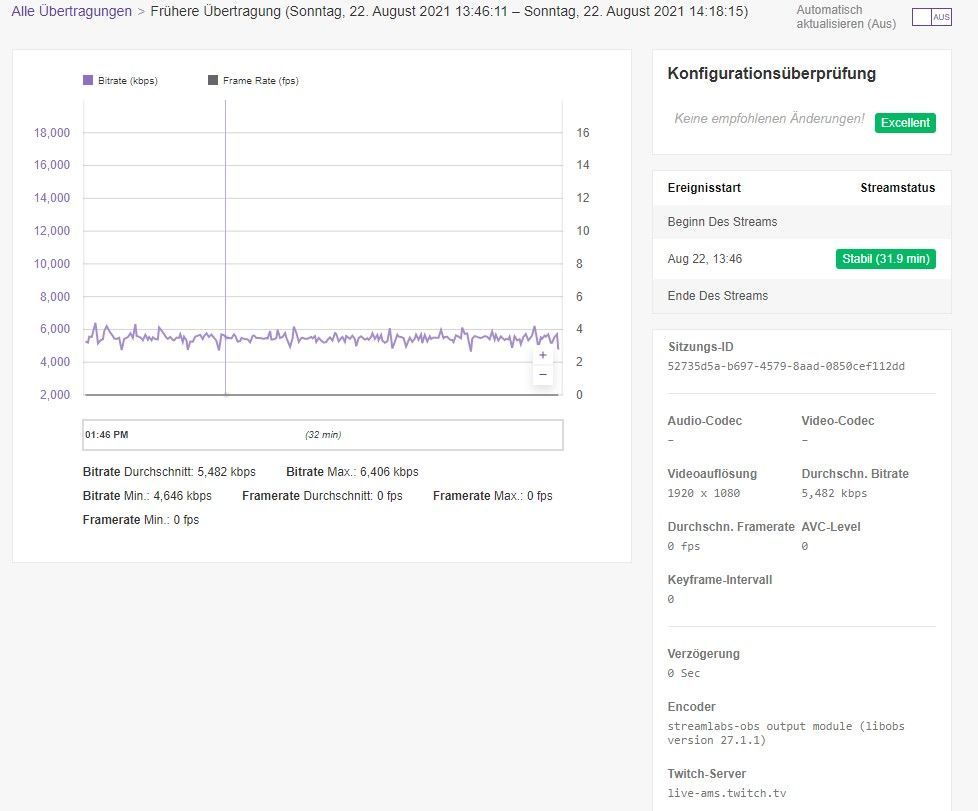The width and height of the screenshot is (978, 811).
Task: Click the live-ams.twitch.tv server address
Action: pyautogui.click(x=726, y=792)
